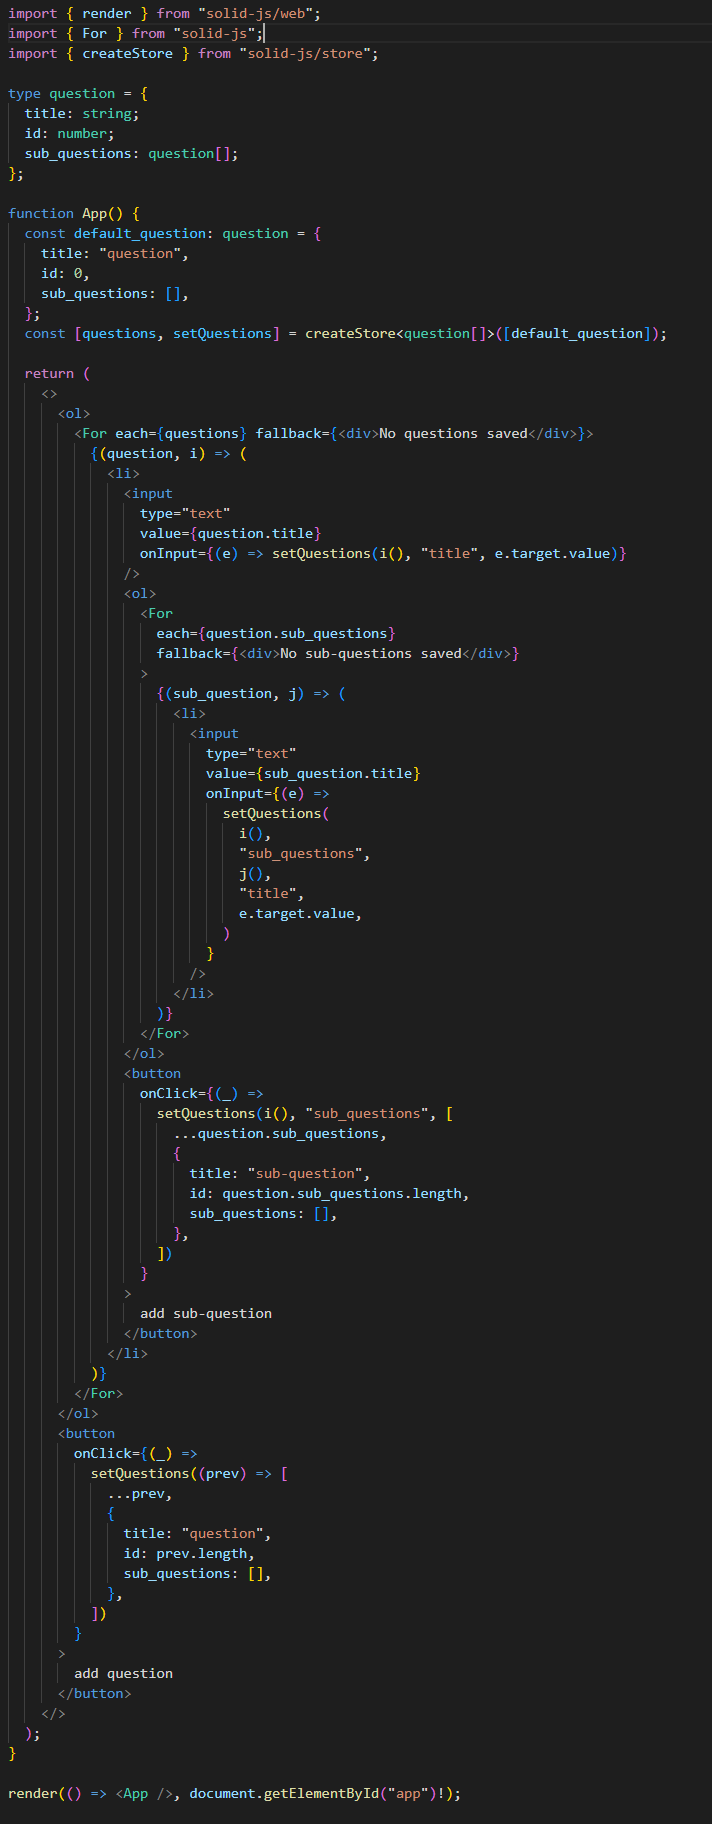Click the "const default_question: question = {" line

coord(173,233)
